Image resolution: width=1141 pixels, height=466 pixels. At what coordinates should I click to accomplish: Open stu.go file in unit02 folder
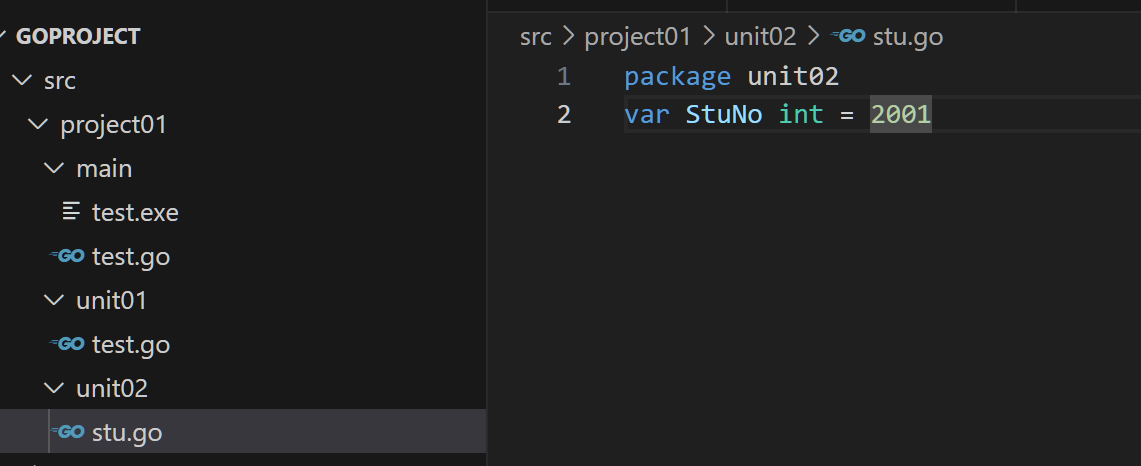tap(127, 433)
